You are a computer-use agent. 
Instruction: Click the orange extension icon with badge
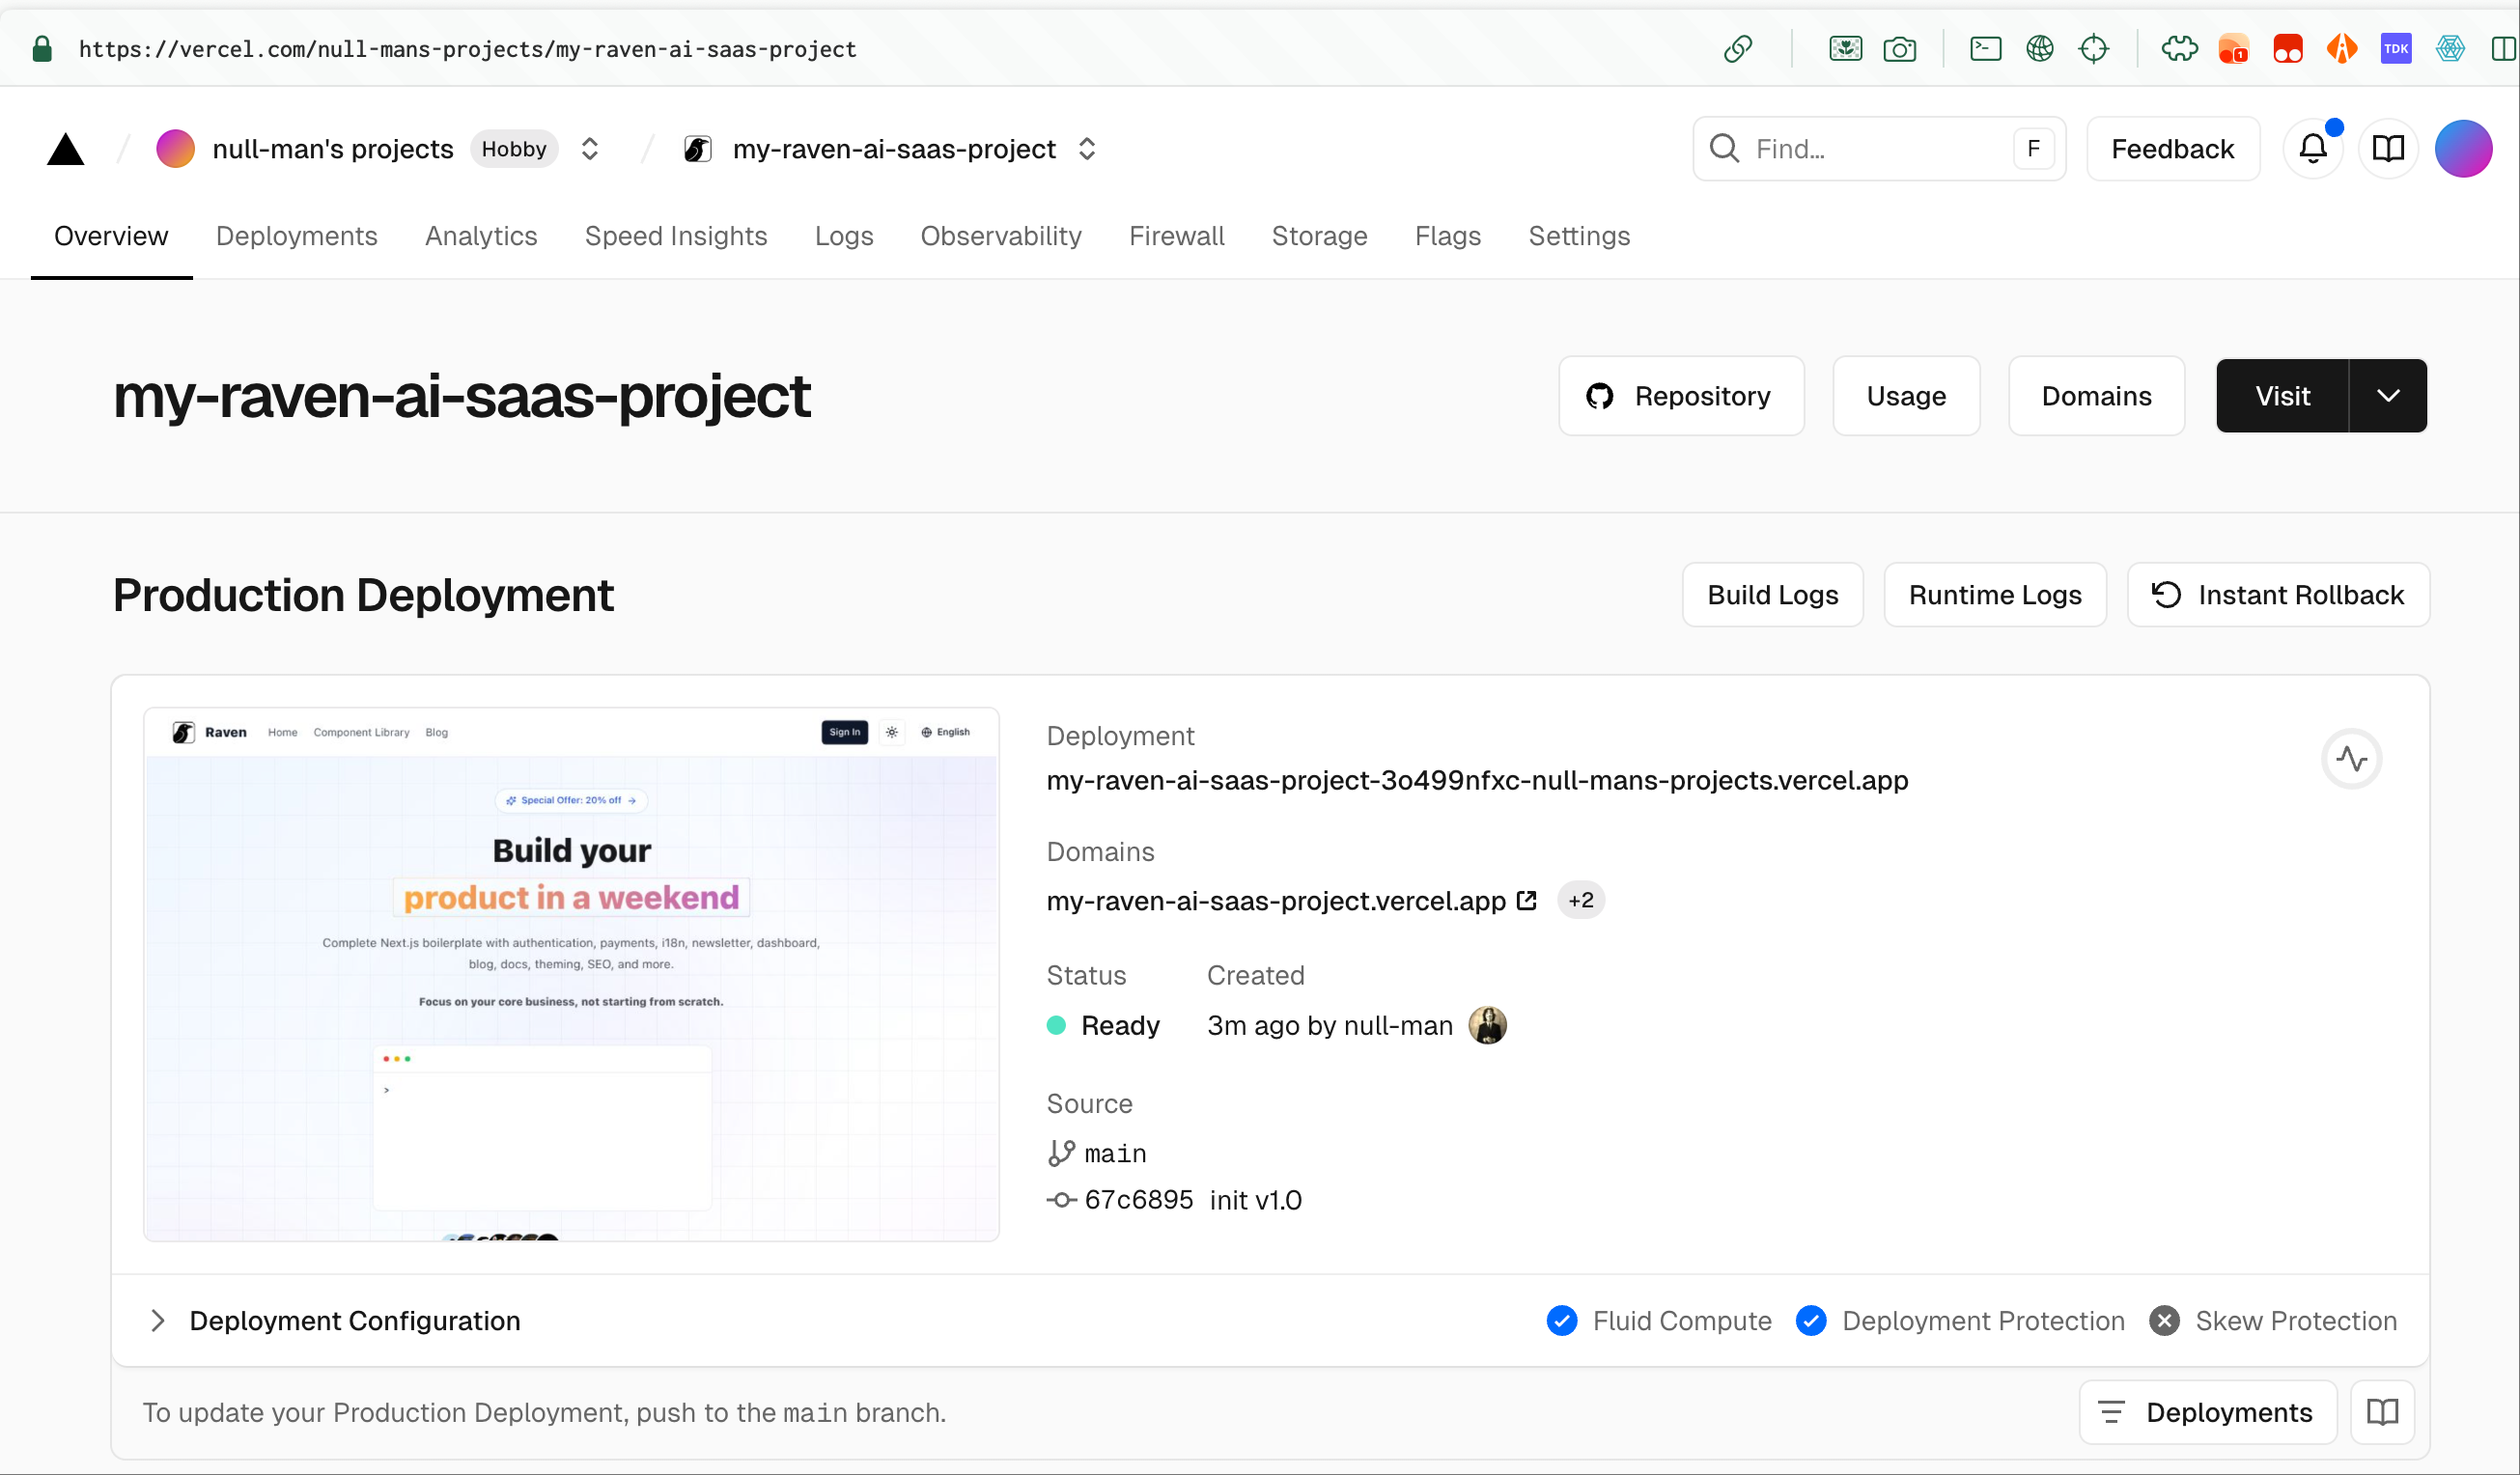point(2233,48)
